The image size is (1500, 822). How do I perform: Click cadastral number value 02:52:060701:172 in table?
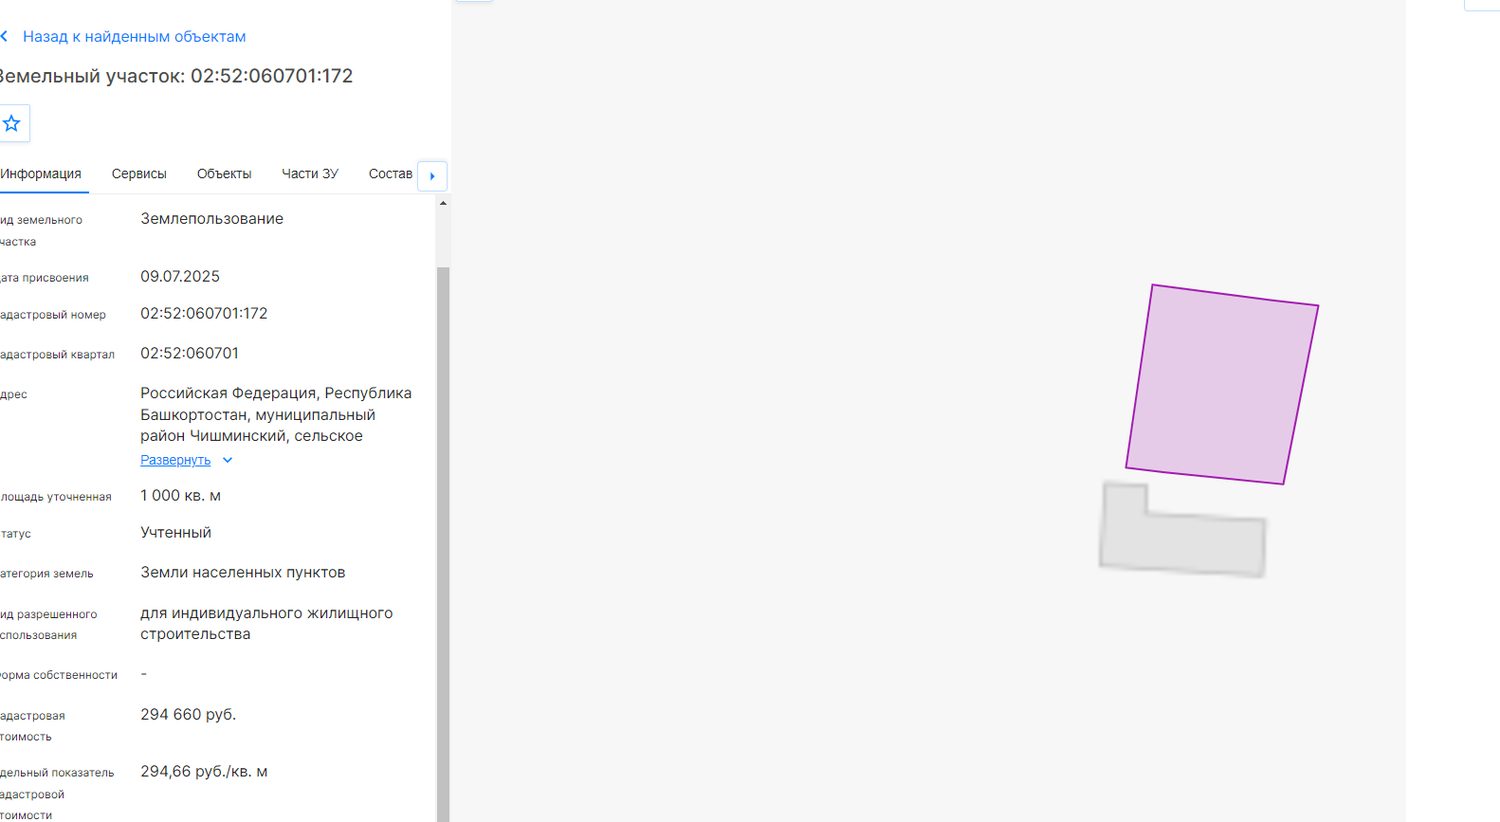tap(204, 314)
